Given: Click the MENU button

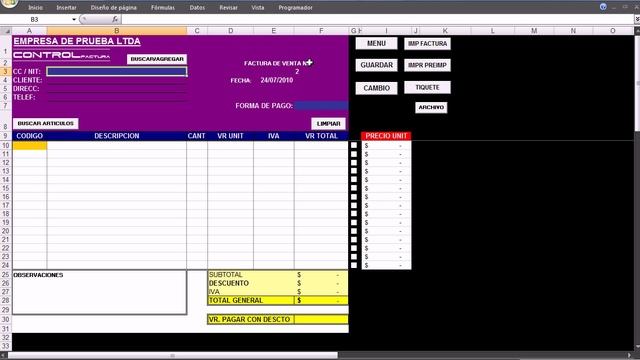Looking at the screenshot, I should (376, 43).
